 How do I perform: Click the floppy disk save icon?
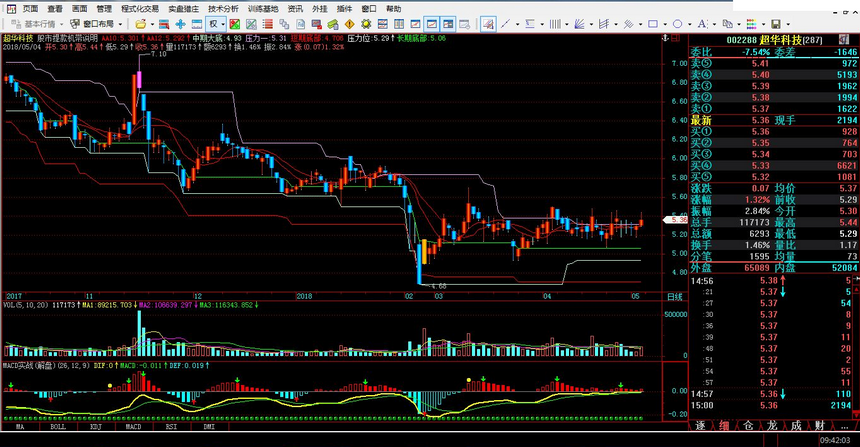click(x=776, y=24)
